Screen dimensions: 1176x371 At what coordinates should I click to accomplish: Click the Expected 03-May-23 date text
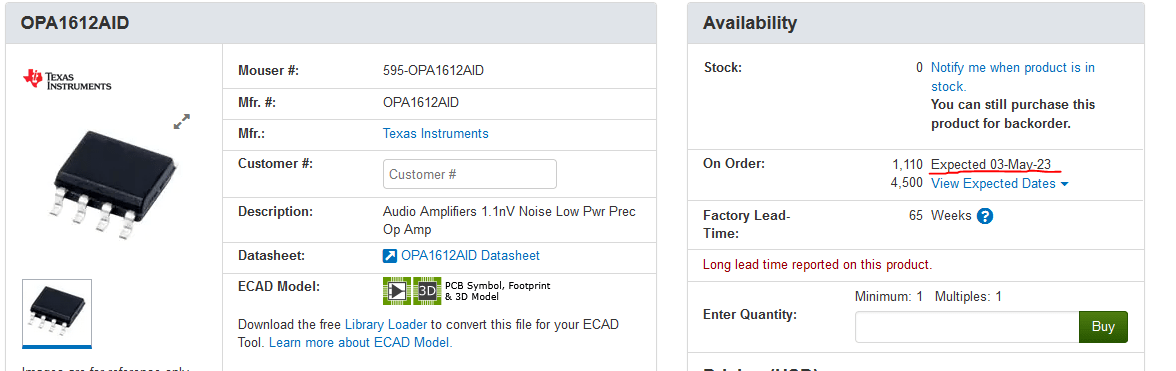coord(991,165)
